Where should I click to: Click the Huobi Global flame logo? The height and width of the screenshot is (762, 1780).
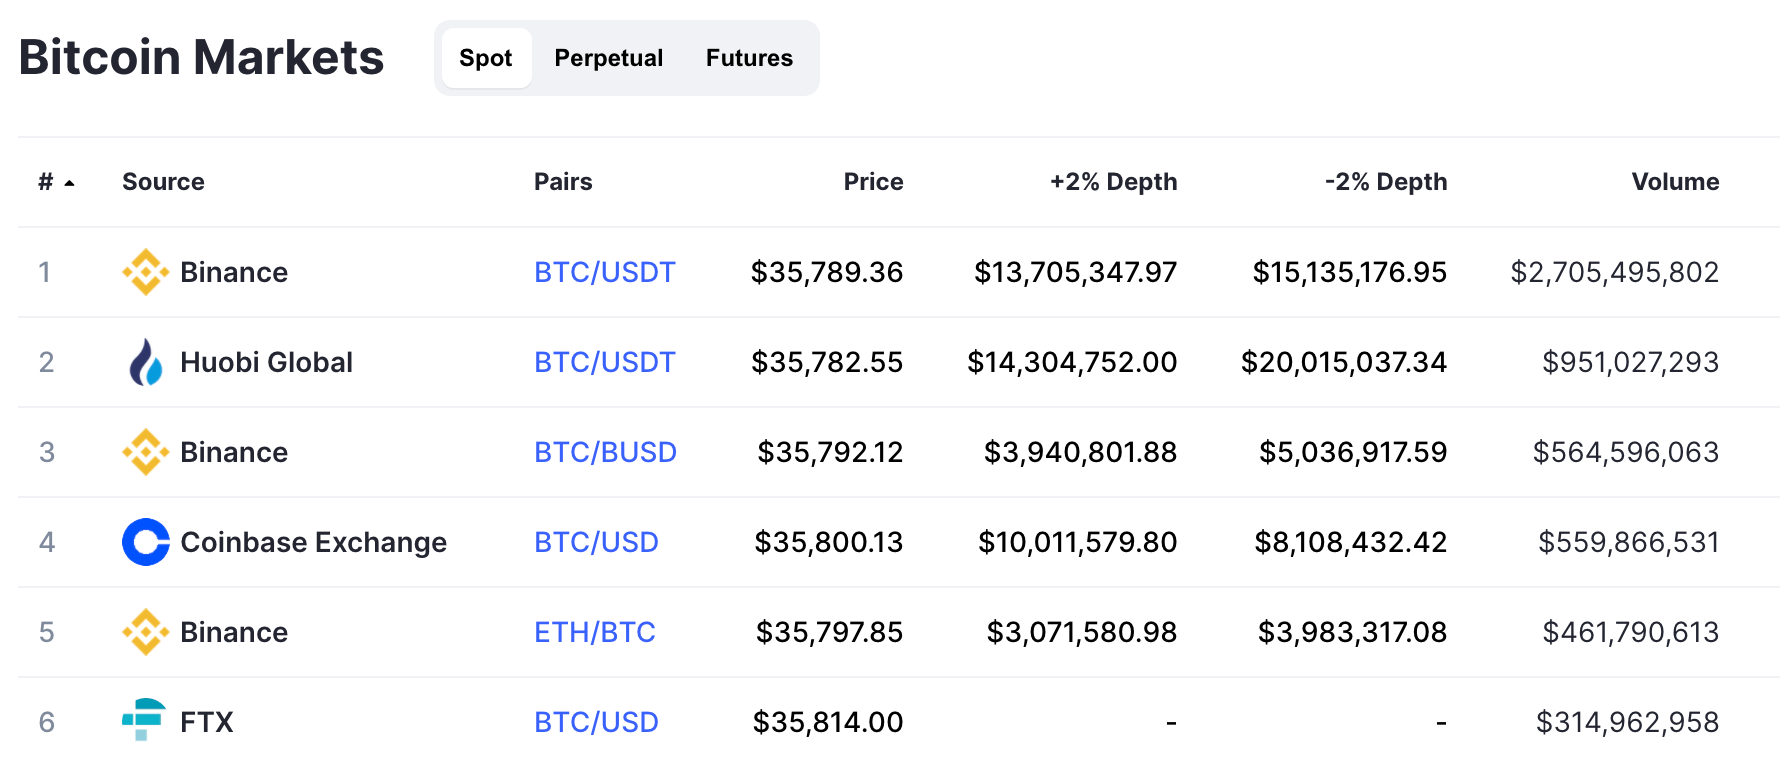(x=146, y=361)
